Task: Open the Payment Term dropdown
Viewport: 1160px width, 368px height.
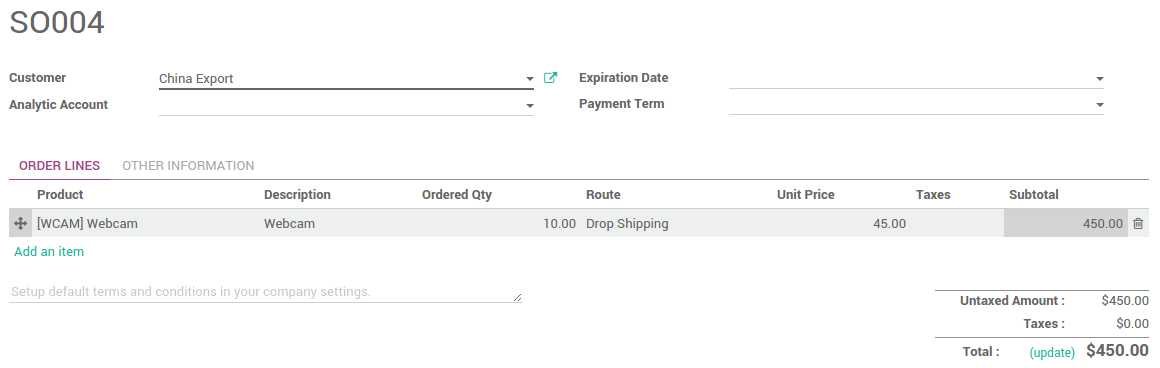Action: [x=1099, y=105]
